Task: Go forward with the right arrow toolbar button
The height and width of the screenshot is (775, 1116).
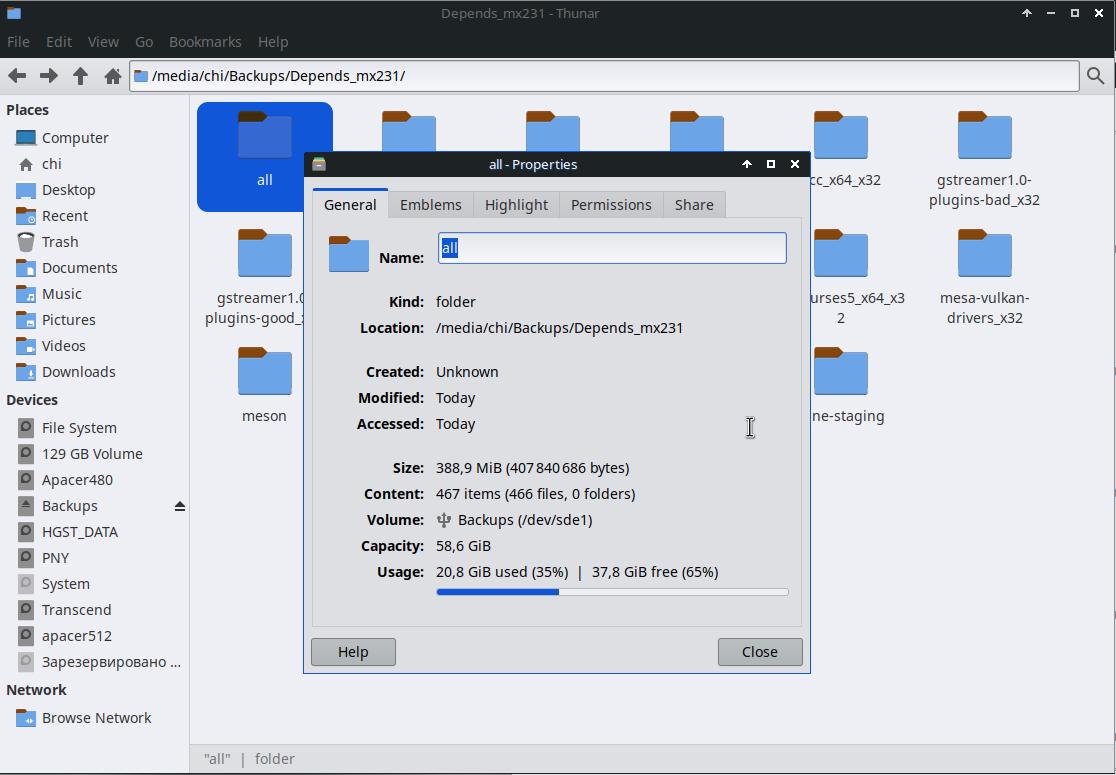Action: 48,75
